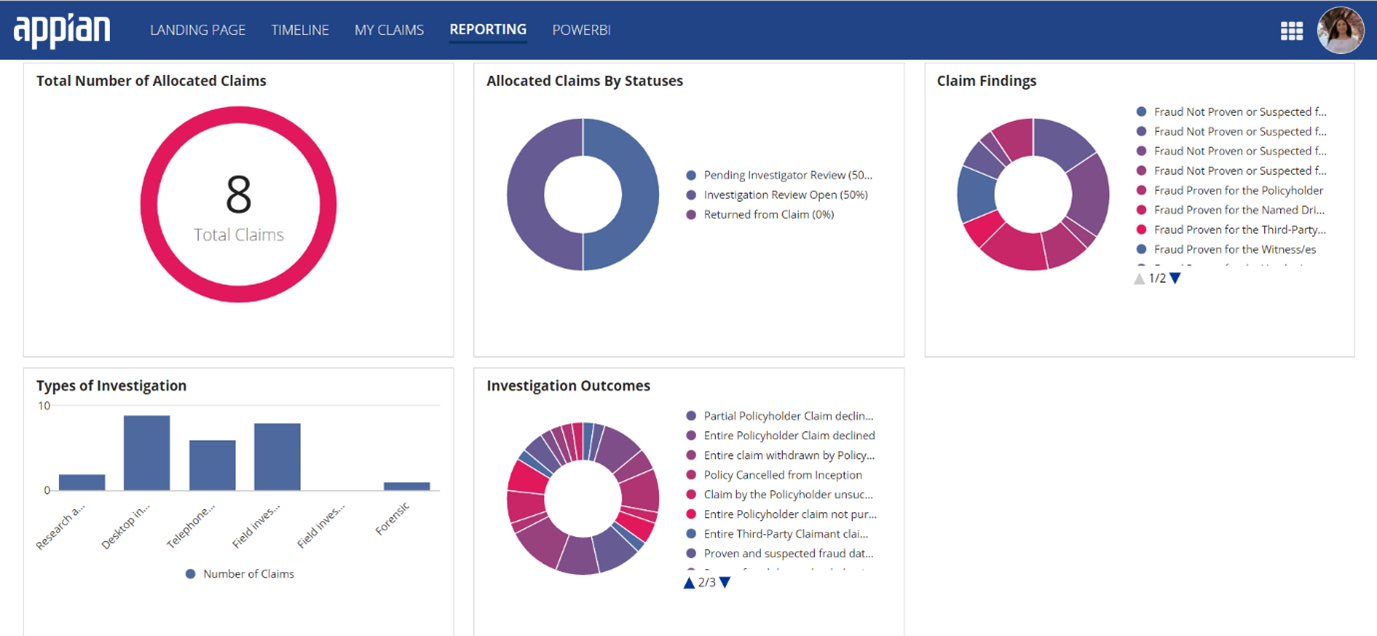Click the Appian logo
Screen dimensions: 1377x636
(x=62, y=30)
